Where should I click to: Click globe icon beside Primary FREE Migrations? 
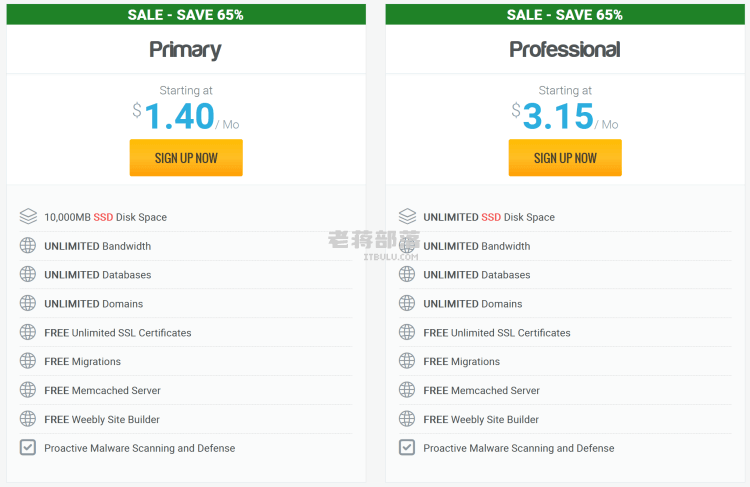pyautogui.click(x=28, y=361)
